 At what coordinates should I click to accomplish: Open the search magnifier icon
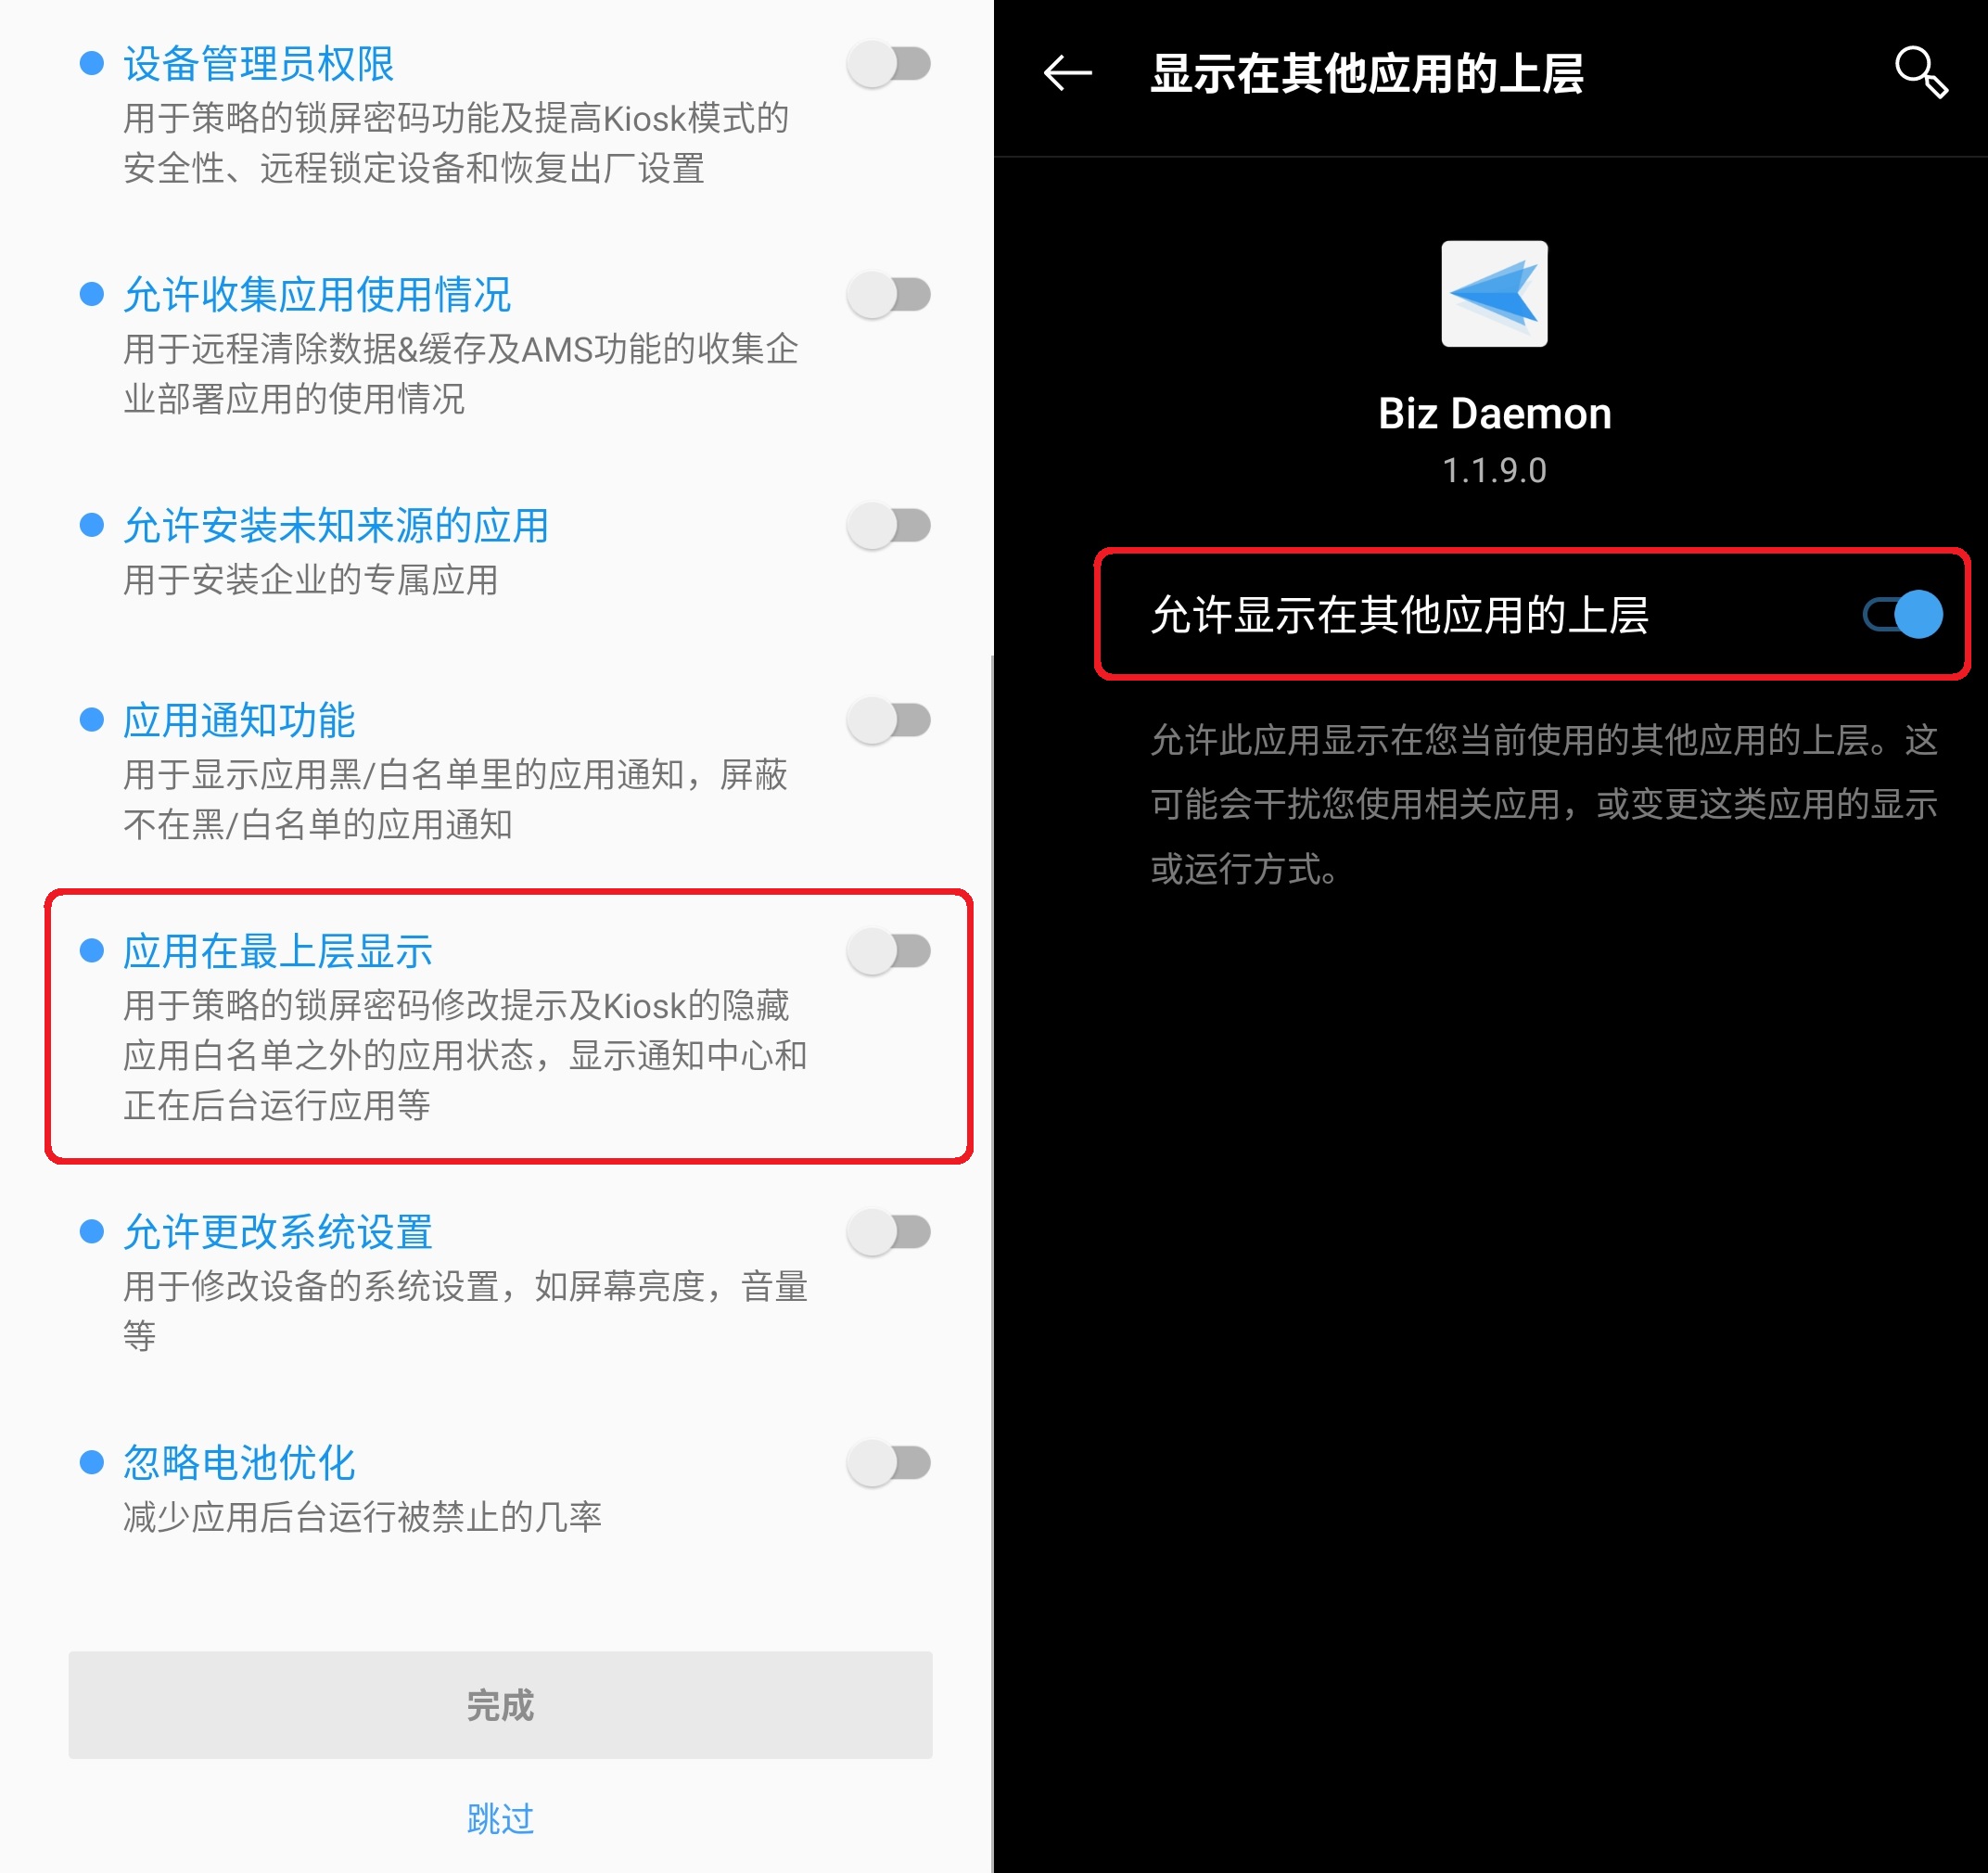(x=1920, y=72)
